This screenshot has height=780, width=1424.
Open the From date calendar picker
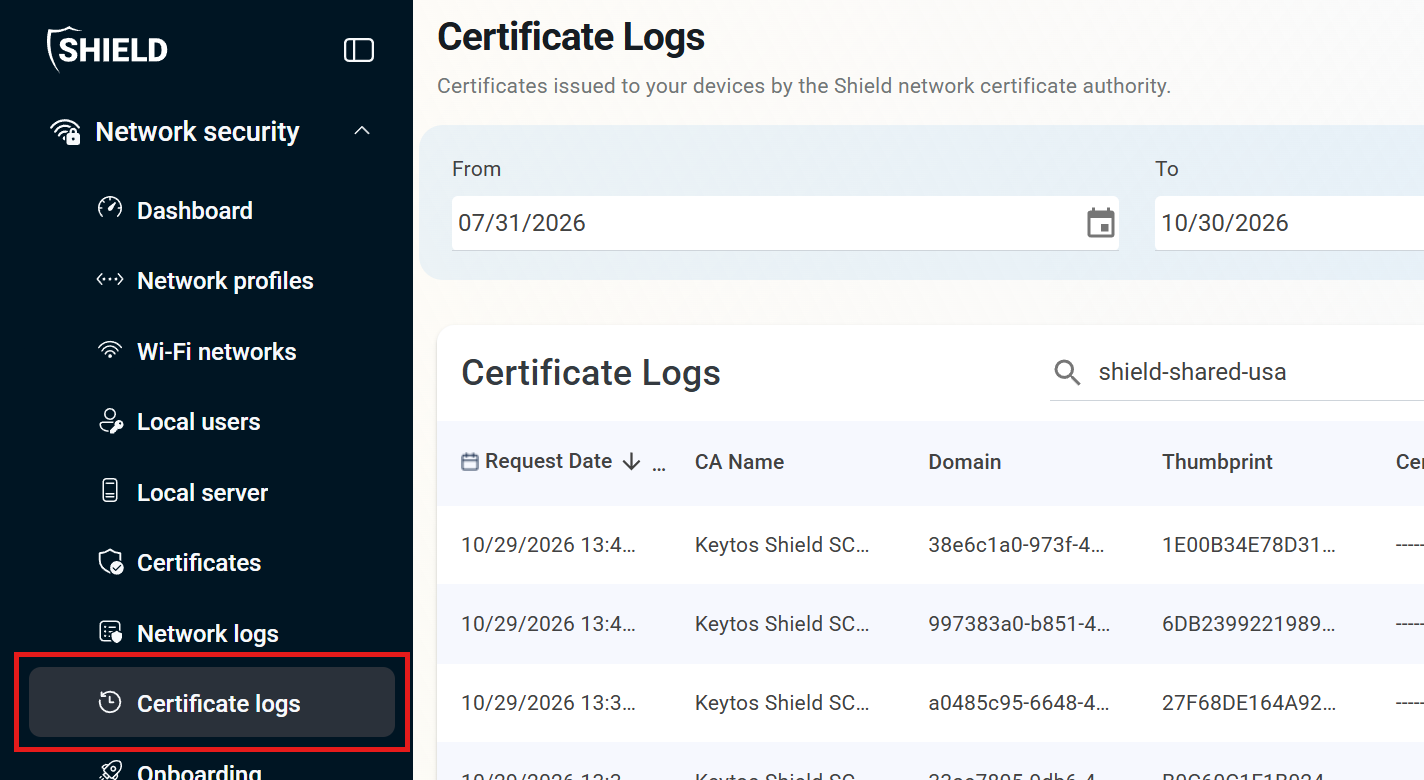[1101, 223]
